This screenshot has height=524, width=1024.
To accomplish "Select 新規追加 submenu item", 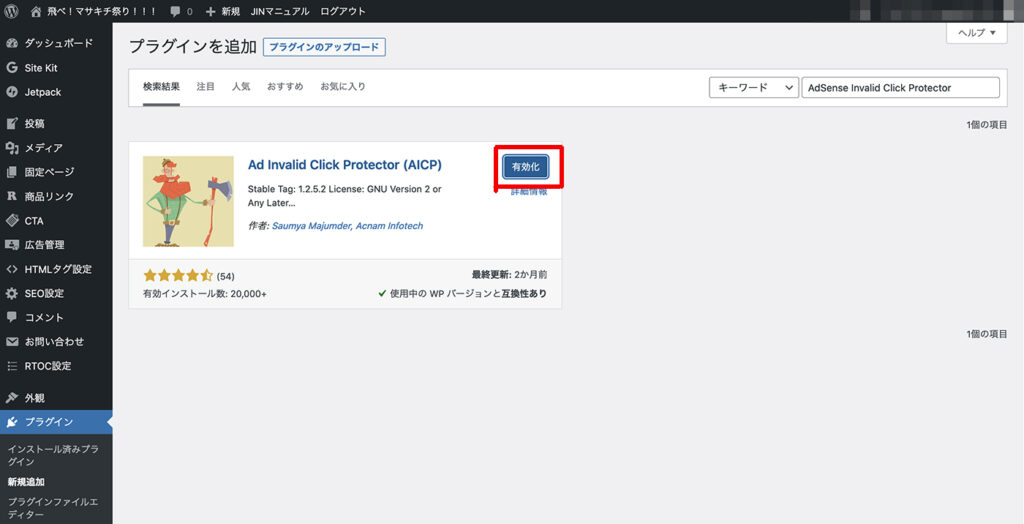I will click(26, 482).
